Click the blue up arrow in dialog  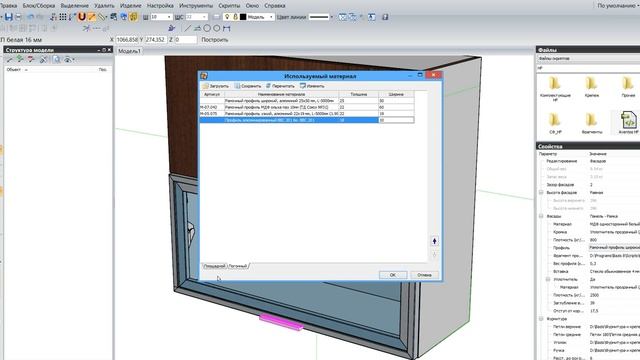(x=434, y=241)
